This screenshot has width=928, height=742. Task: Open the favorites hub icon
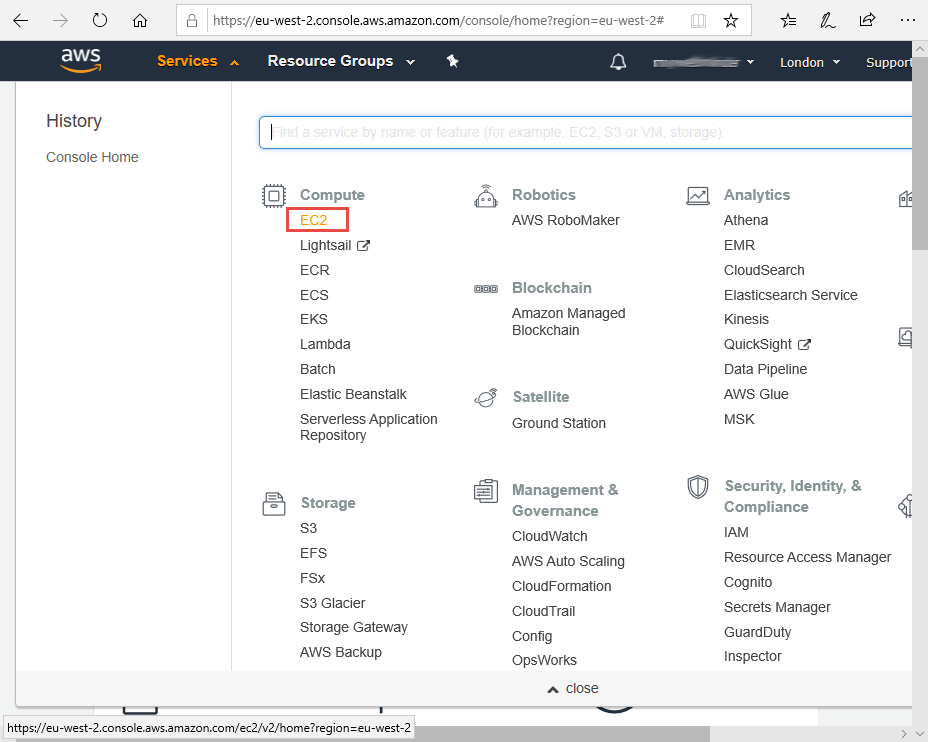click(x=788, y=21)
